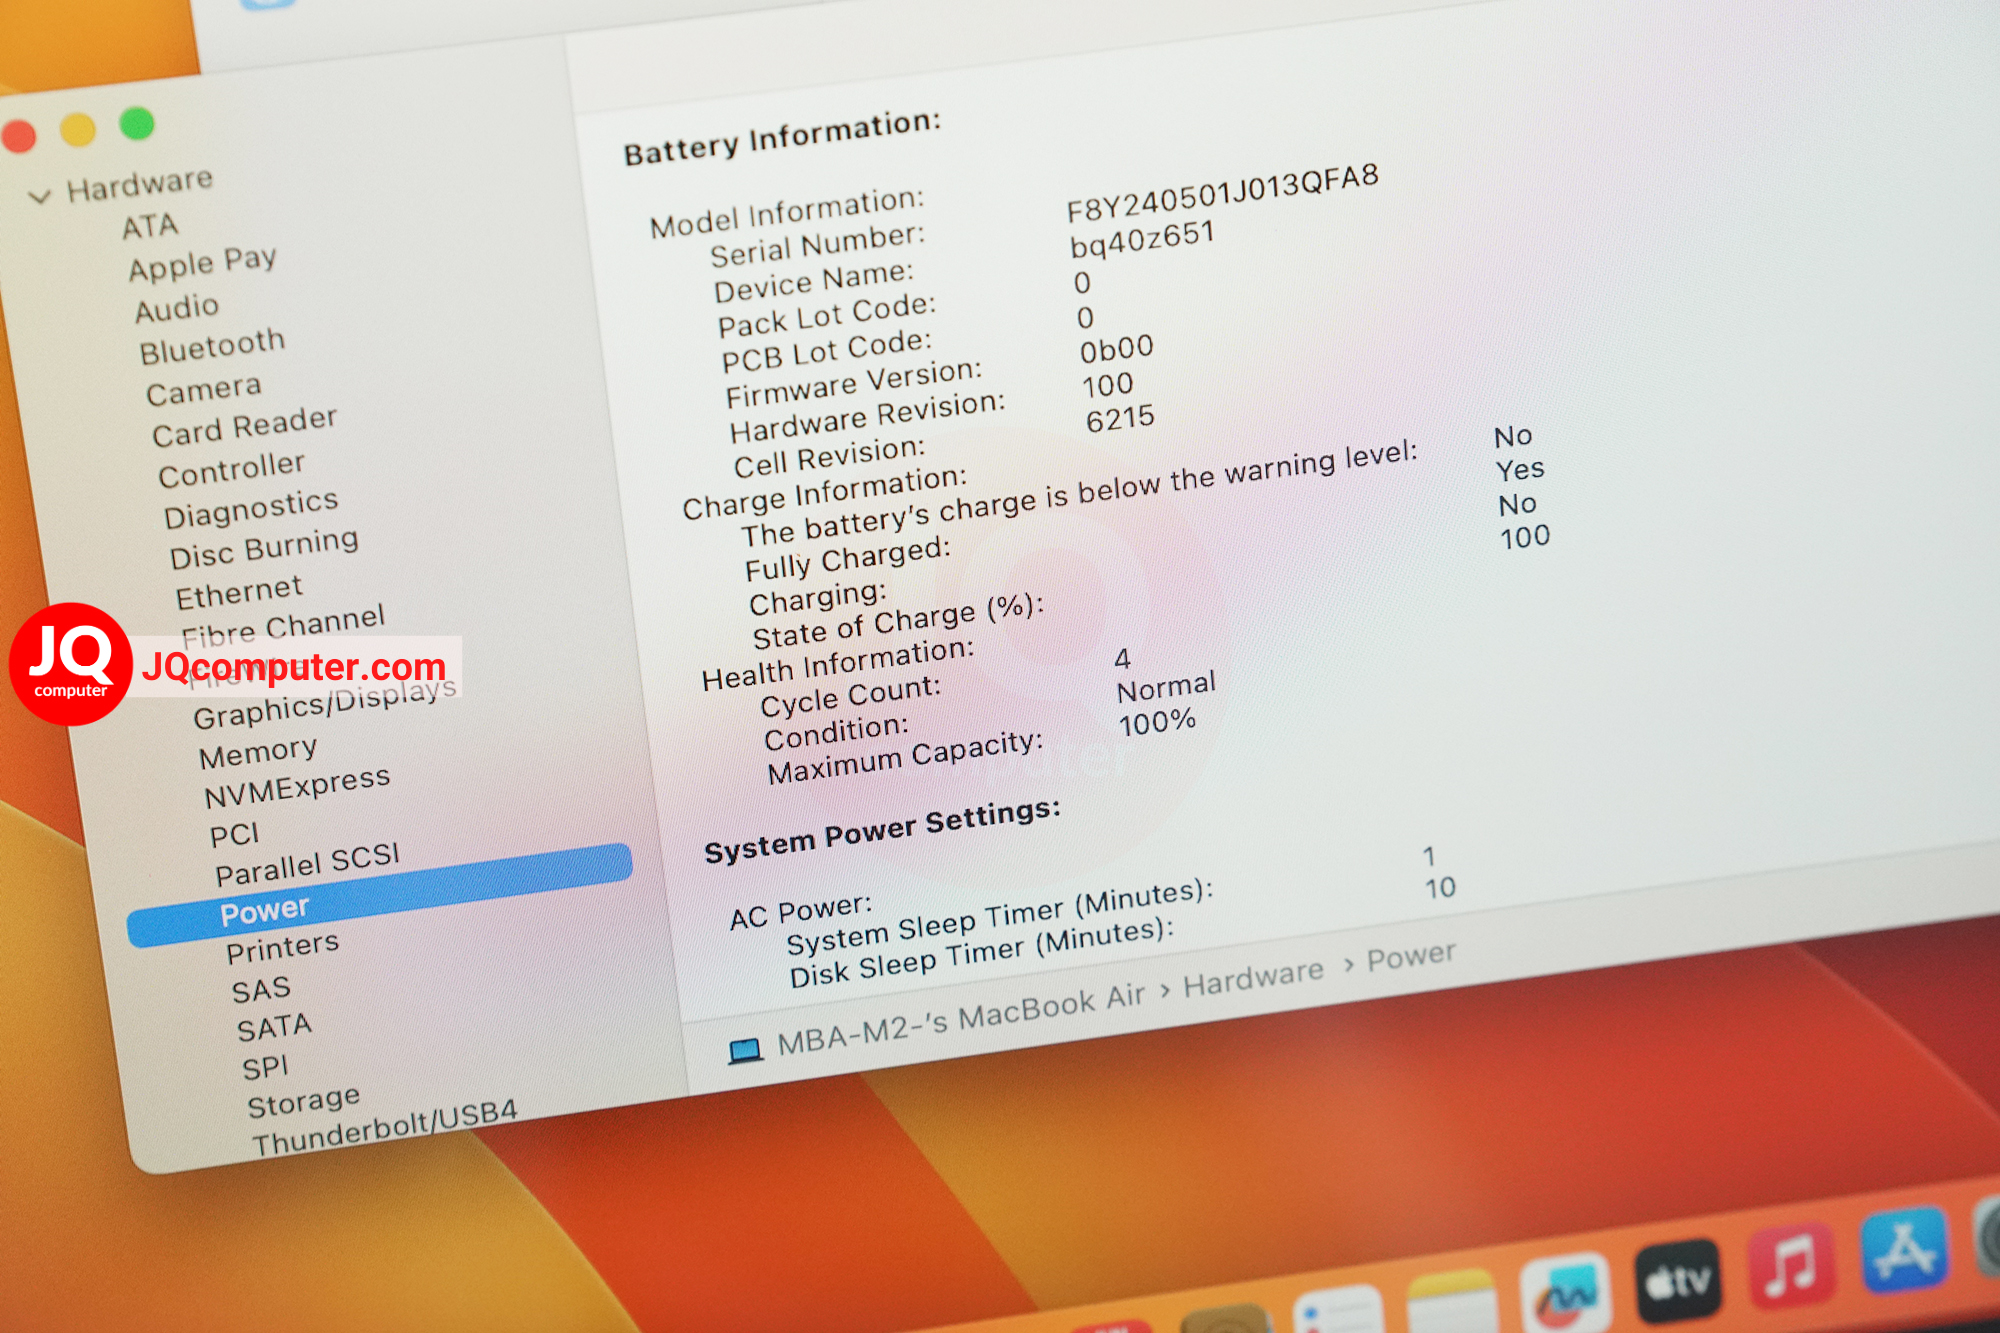Open Notes from the Dock

1451,1301
